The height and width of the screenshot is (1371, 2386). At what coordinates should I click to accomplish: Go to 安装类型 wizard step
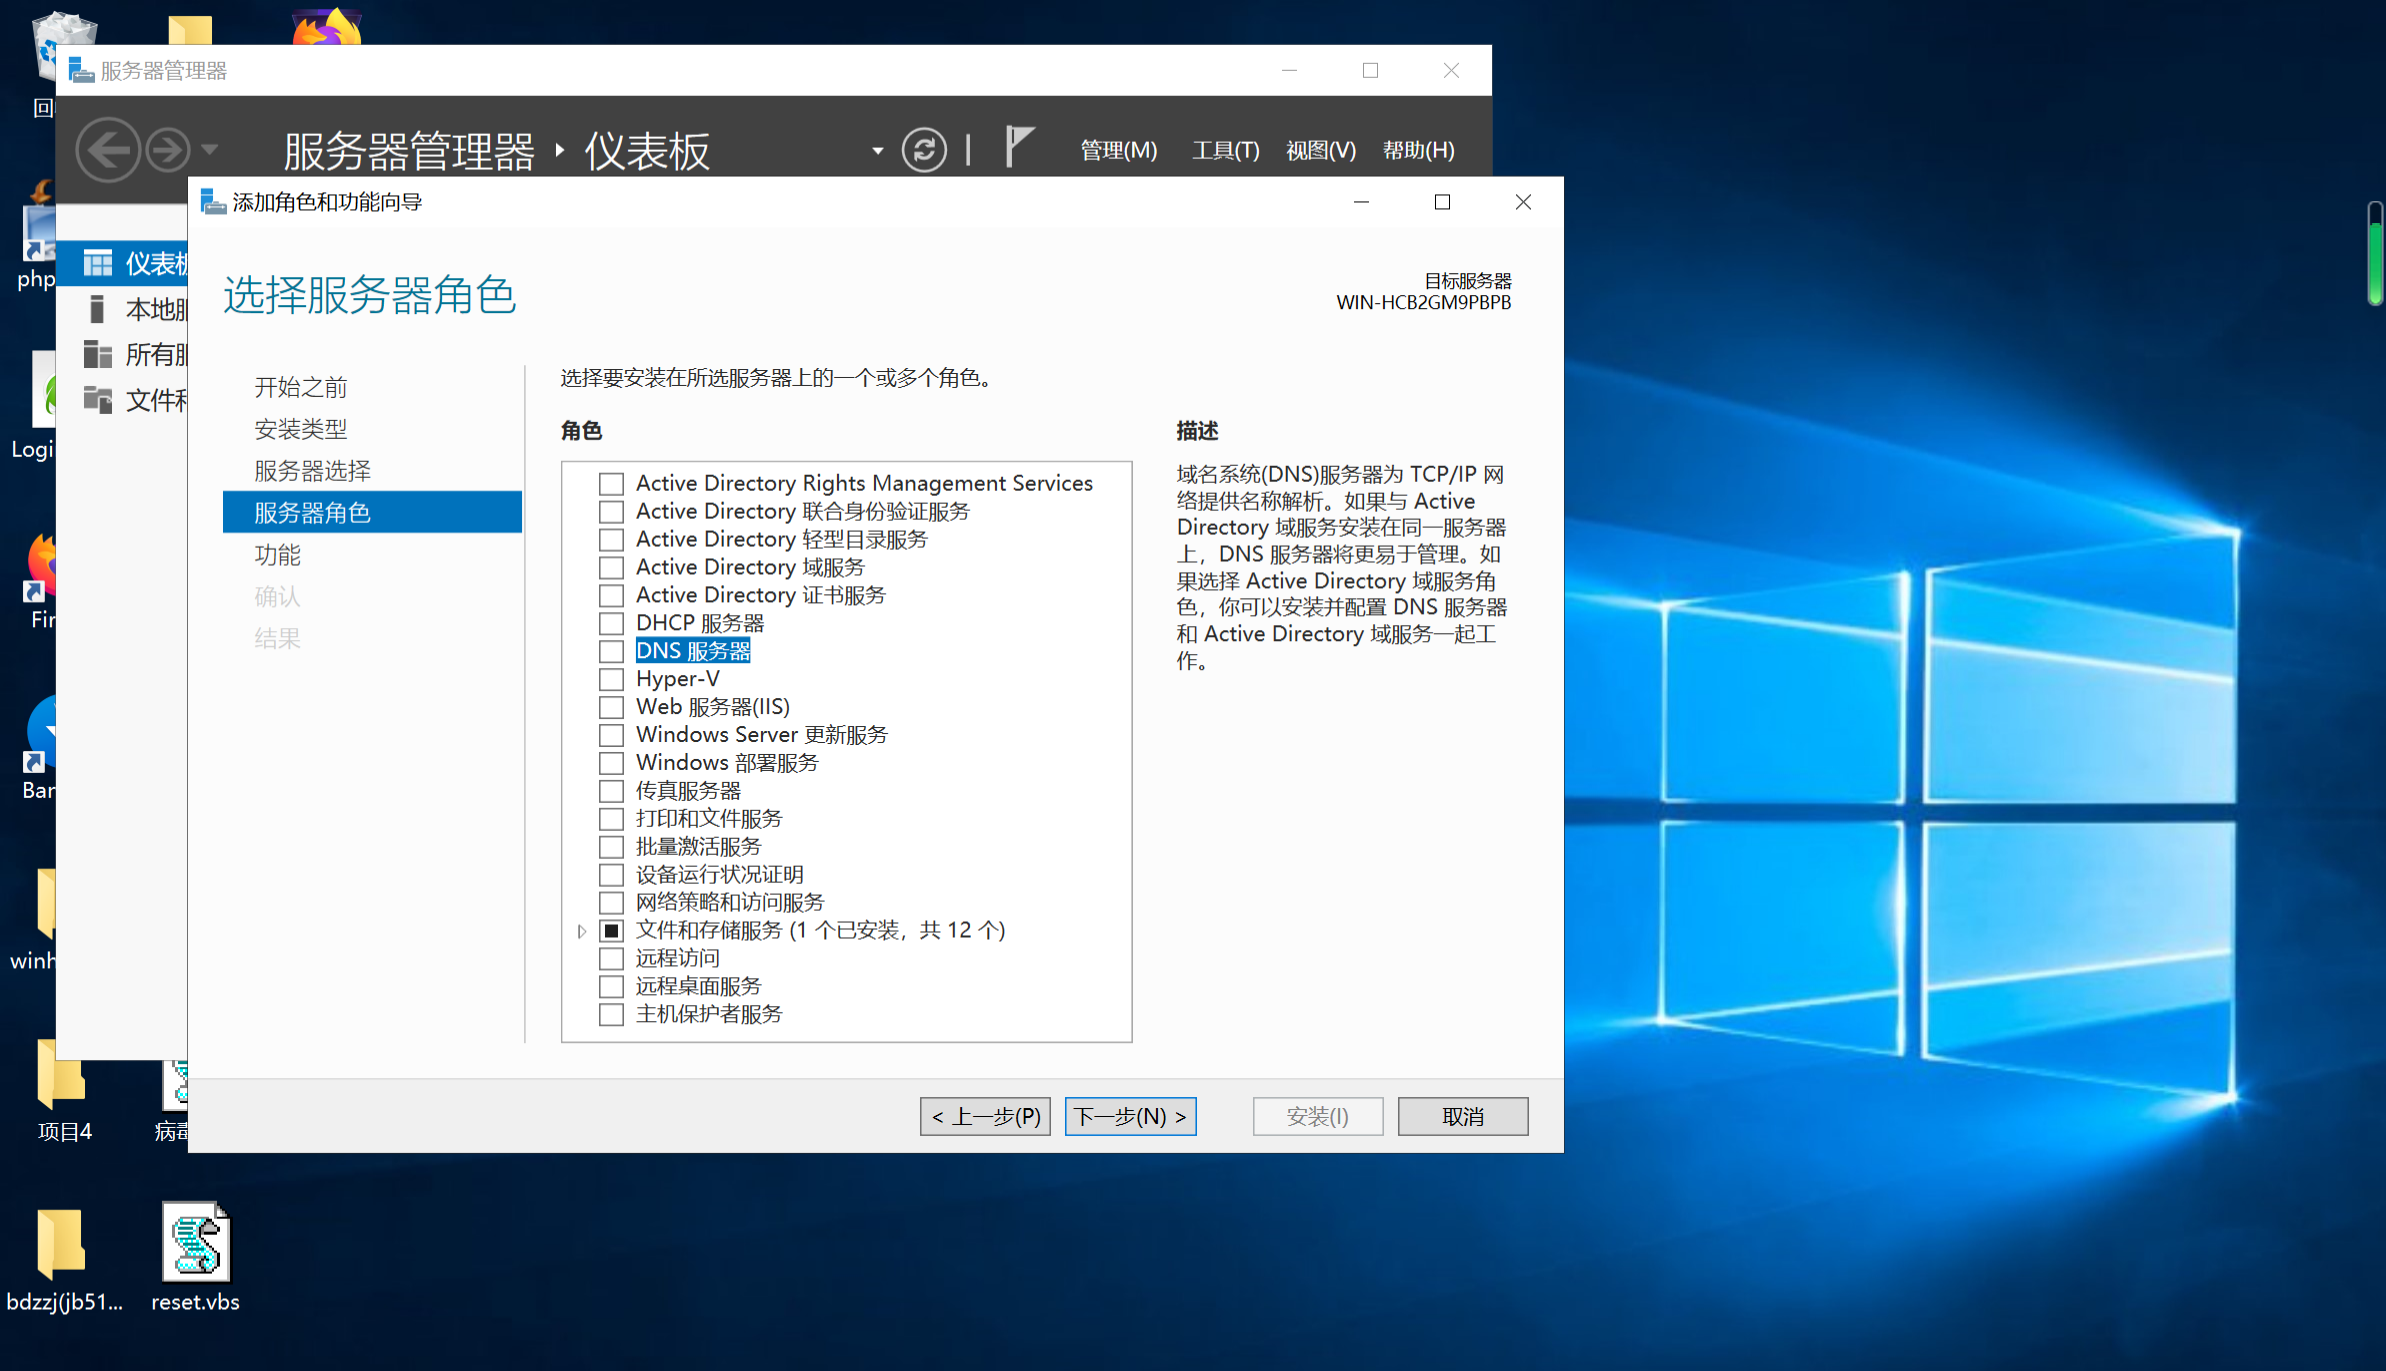300,429
